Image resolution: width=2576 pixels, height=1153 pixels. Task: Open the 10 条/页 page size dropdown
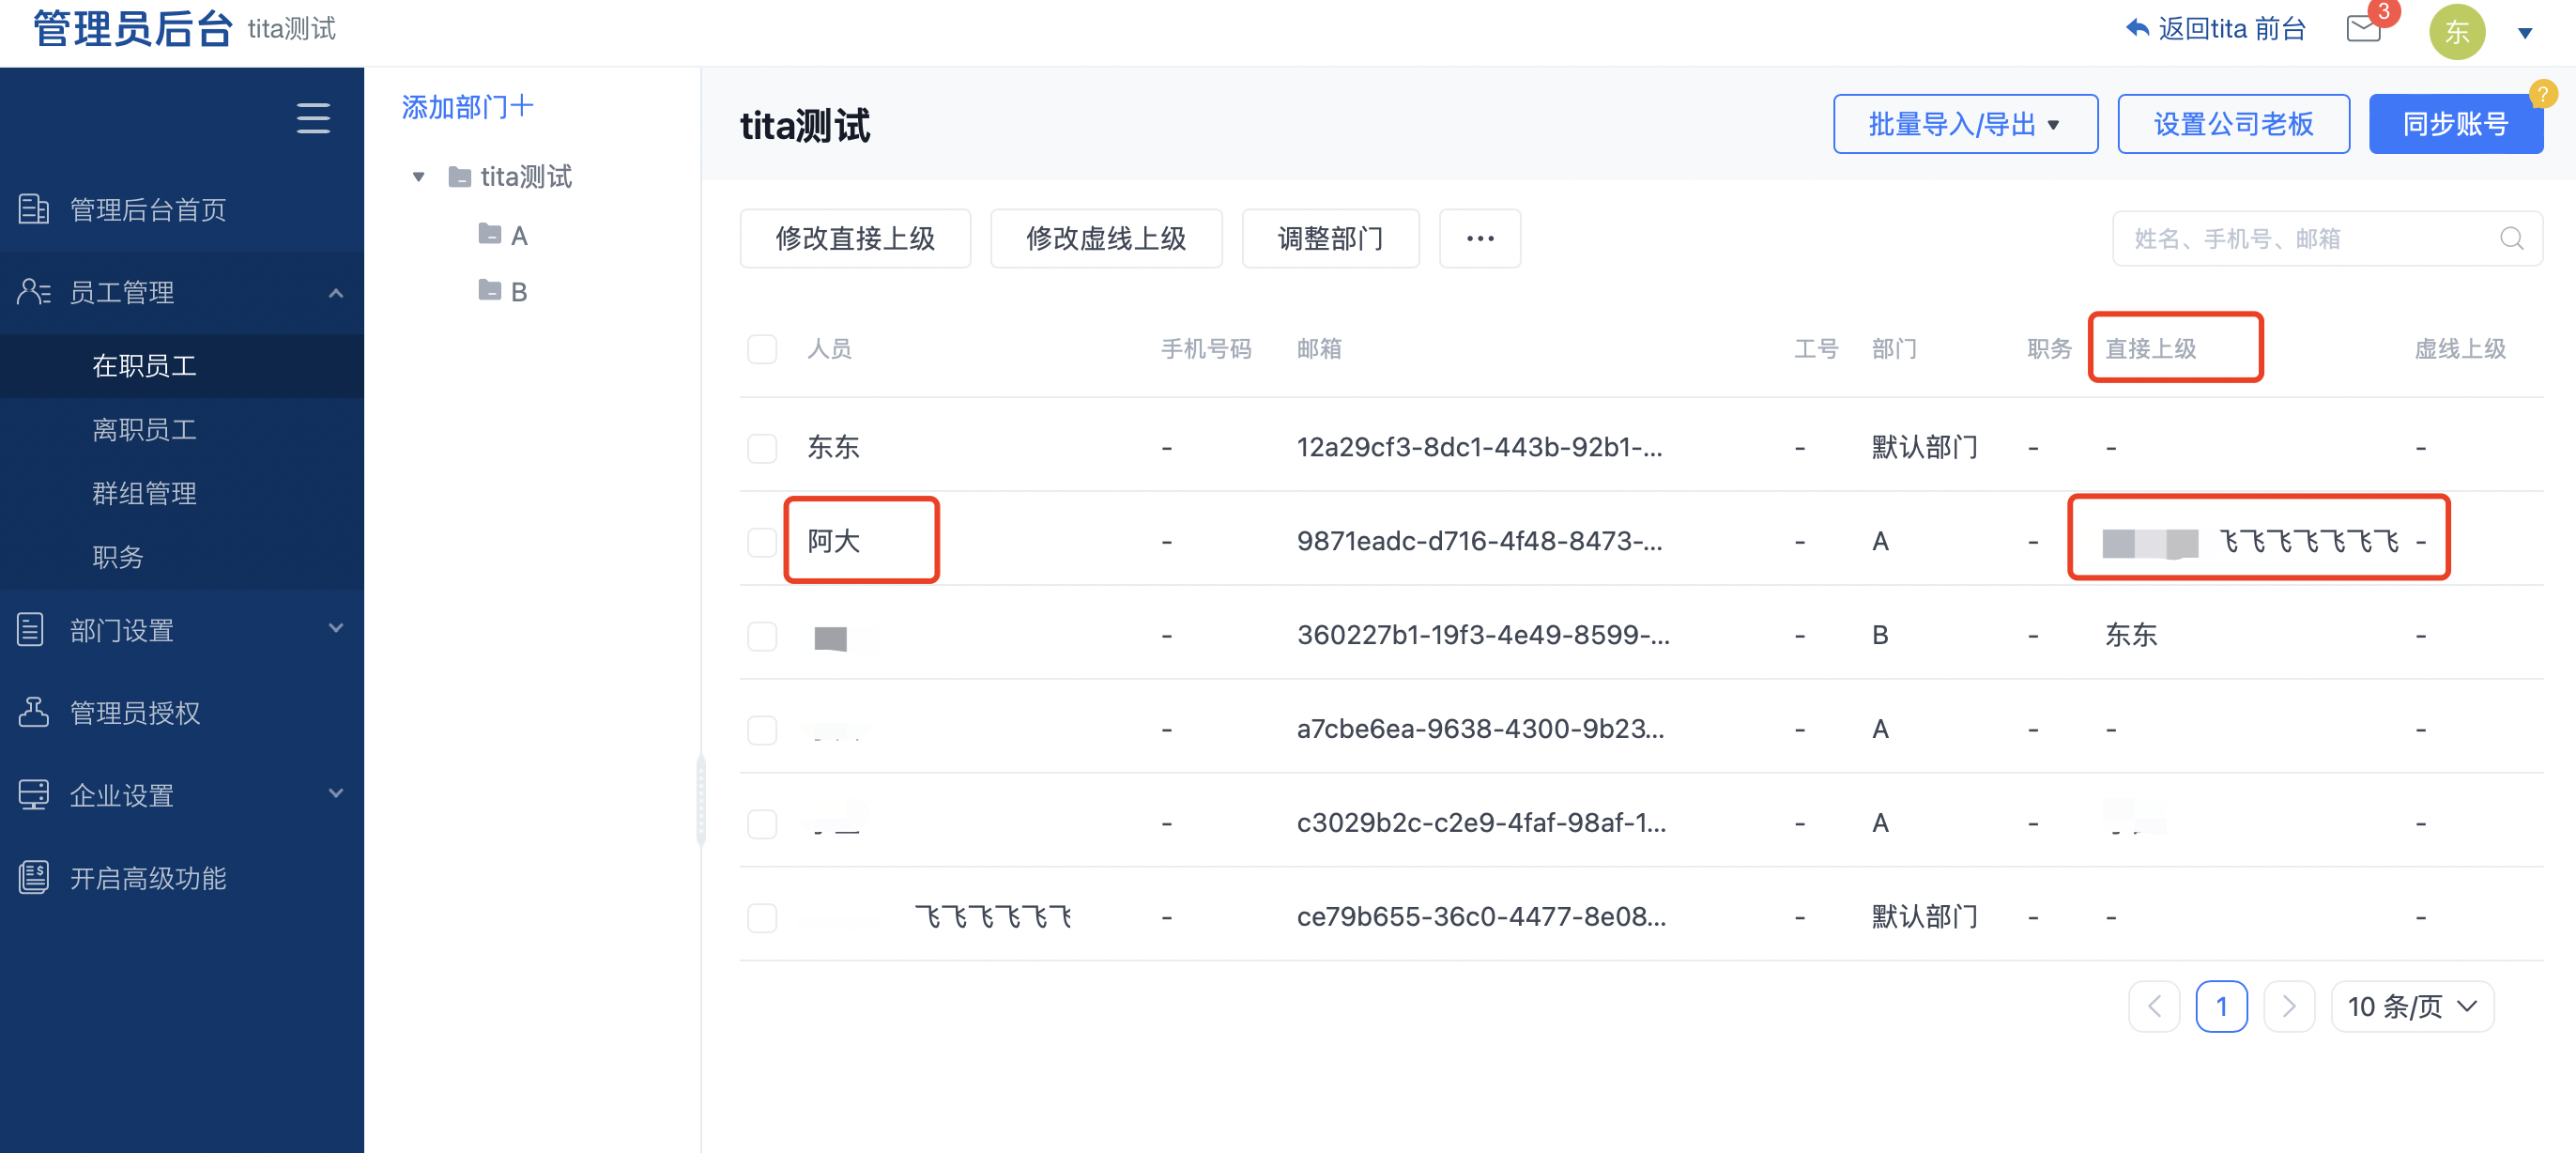coord(2411,1006)
